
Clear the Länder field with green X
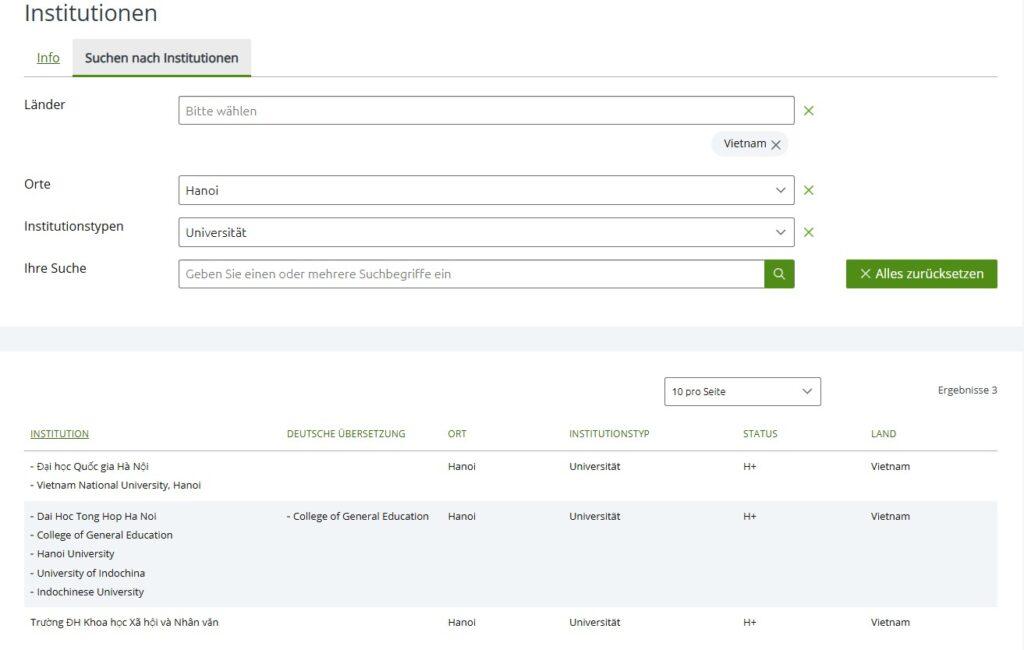point(808,111)
